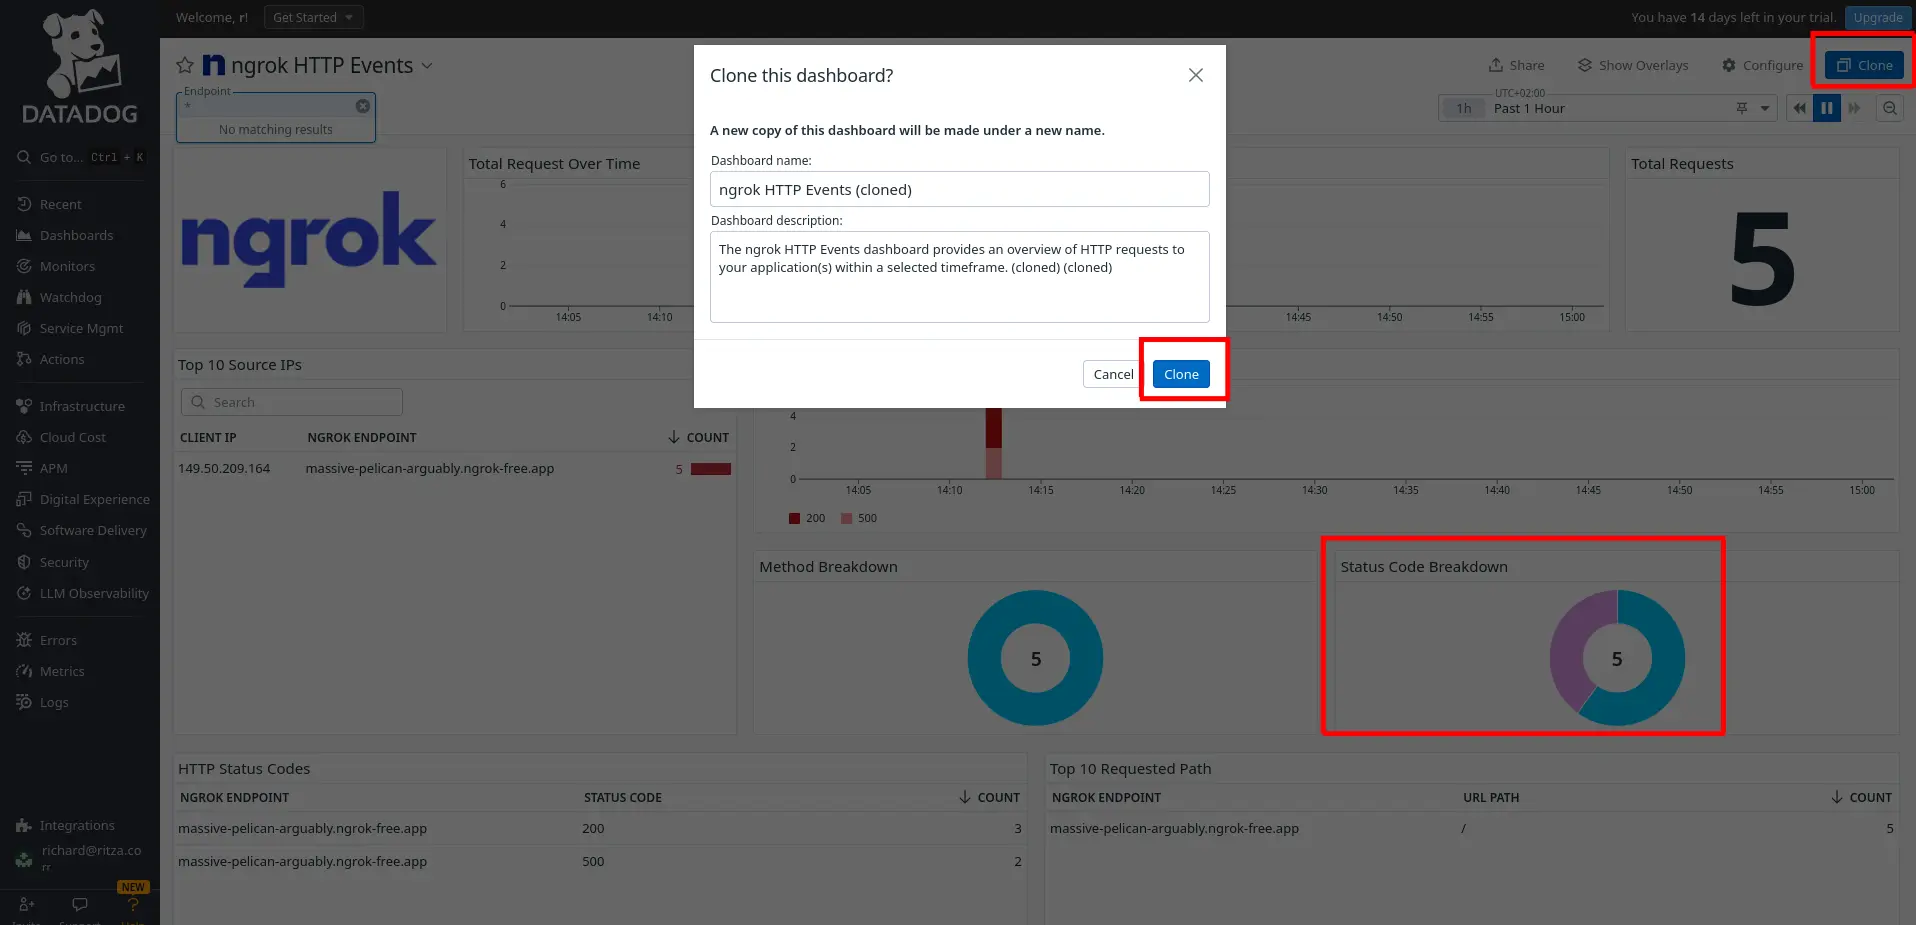Click the Logs sidebar icon
1916x925 pixels.
point(24,702)
